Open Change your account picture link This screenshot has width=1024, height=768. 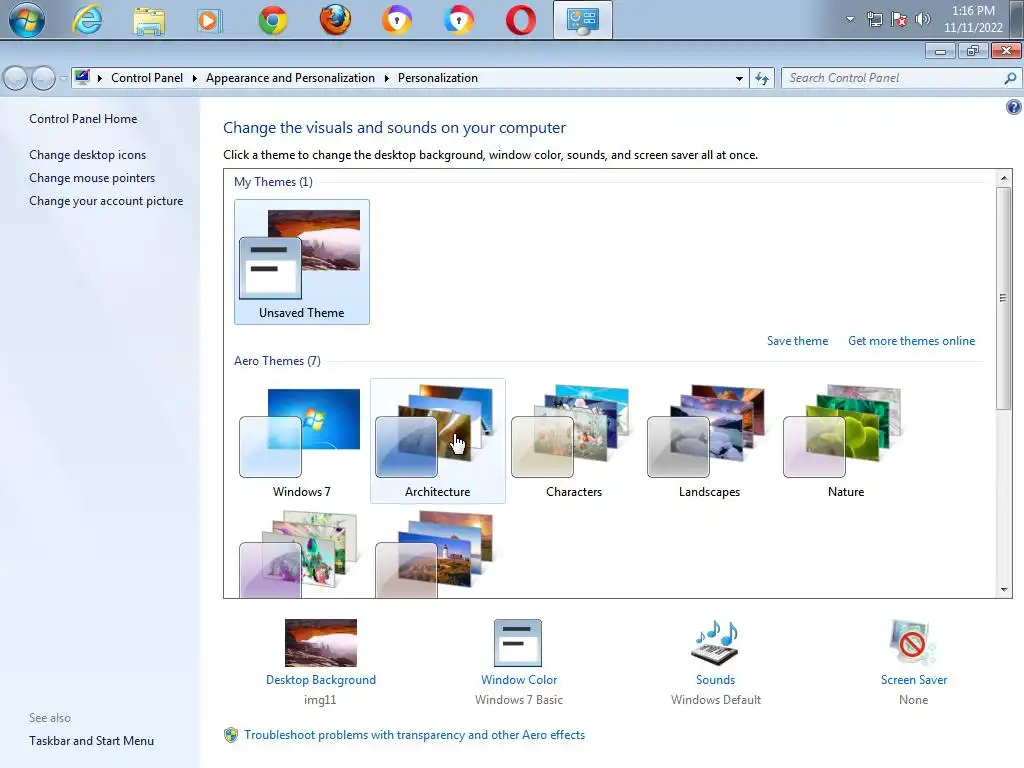(x=106, y=201)
